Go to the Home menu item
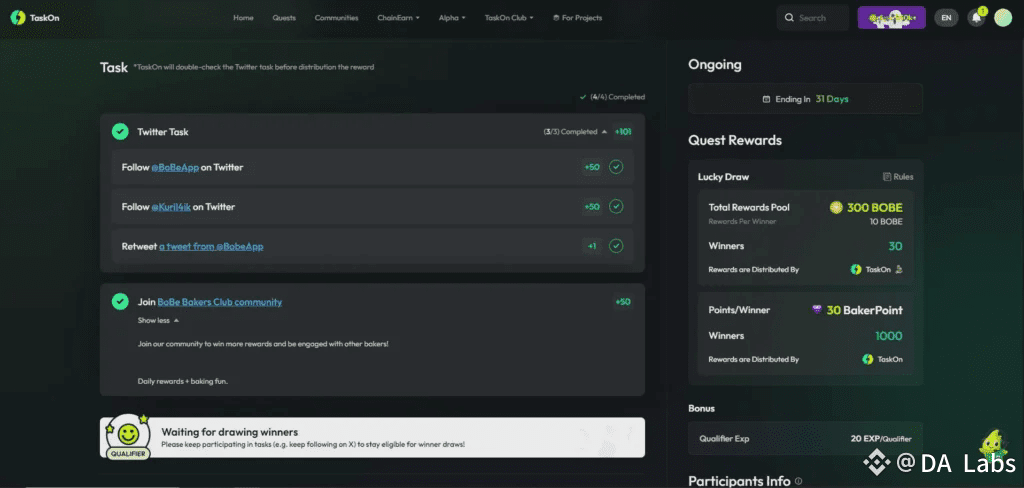 pyautogui.click(x=243, y=18)
